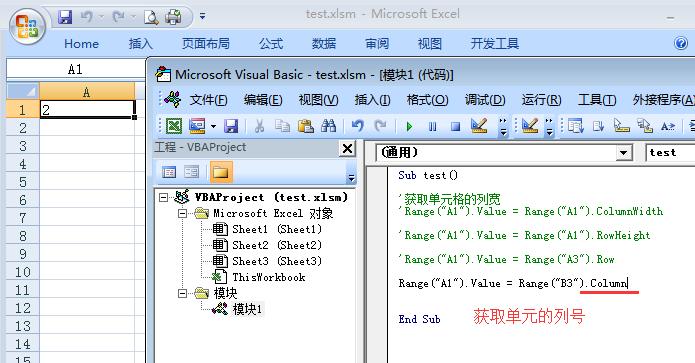Collapse 模块 folder in project tree
695x363 pixels.
pyautogui.click(x=182, y=293)
